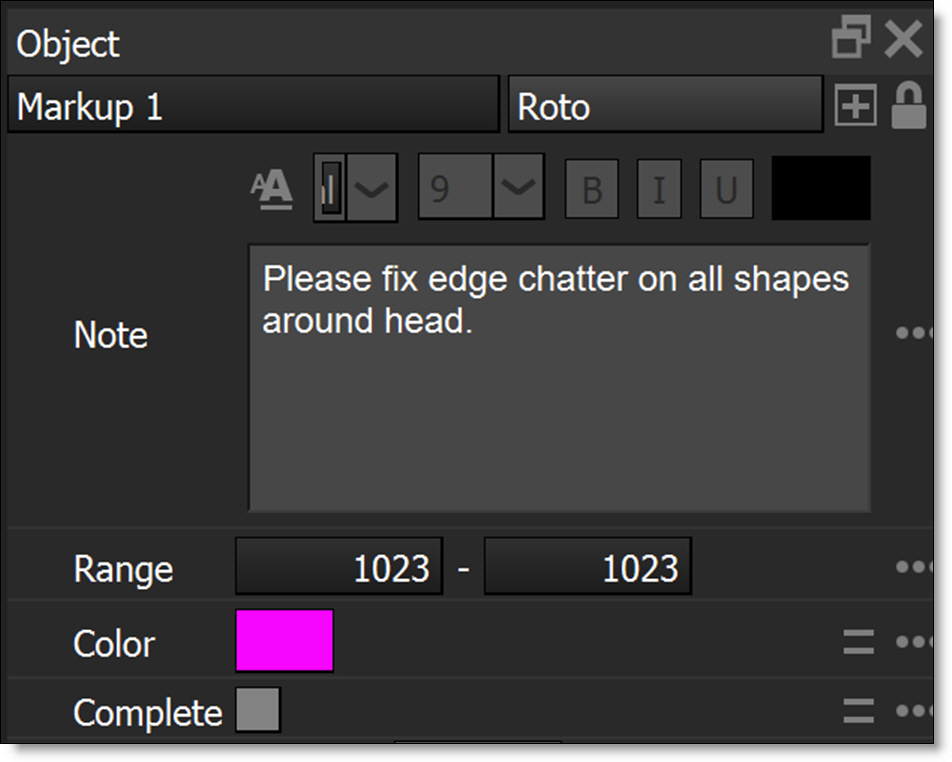
Task: Click the Note row options dots
Action: click(x=914, y=333)
